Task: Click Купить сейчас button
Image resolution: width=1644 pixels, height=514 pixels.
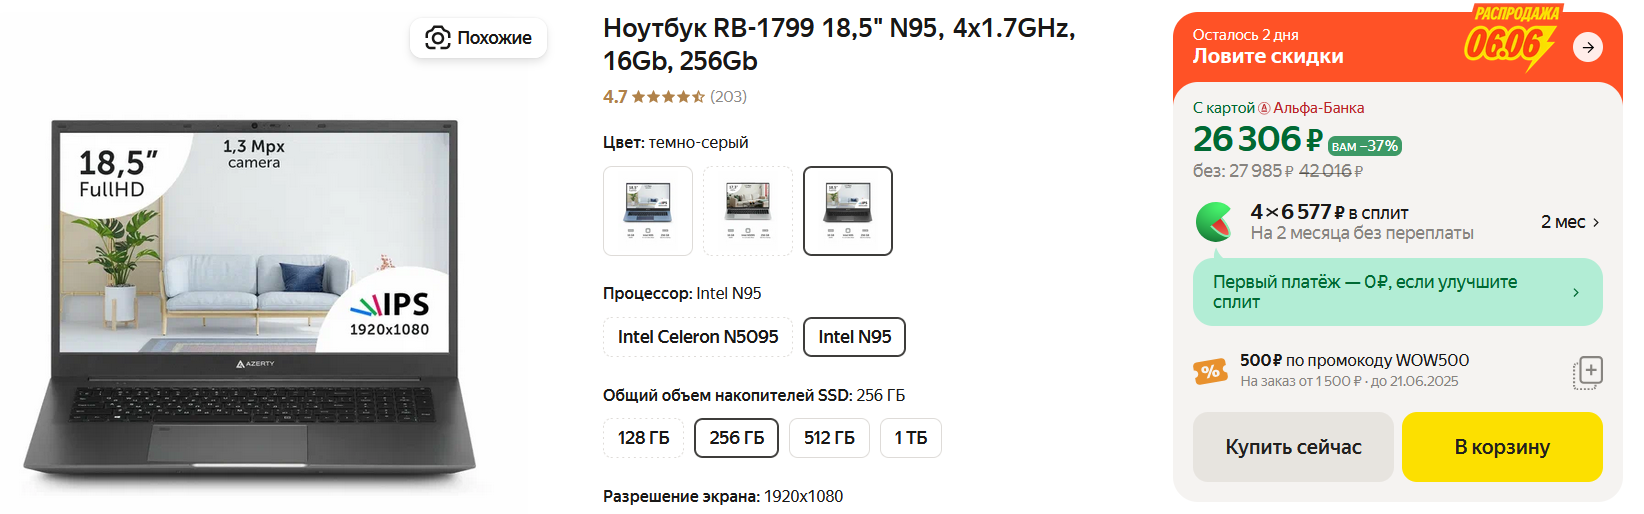Action: 1293,447
